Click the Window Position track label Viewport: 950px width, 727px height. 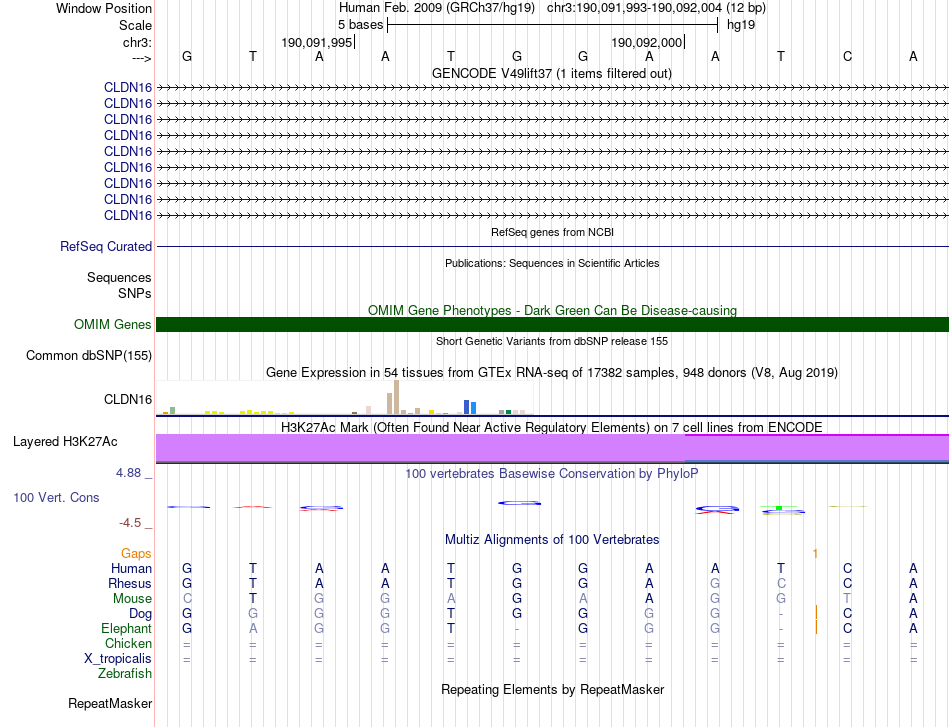pyautogui.click(x=104, y=8)
